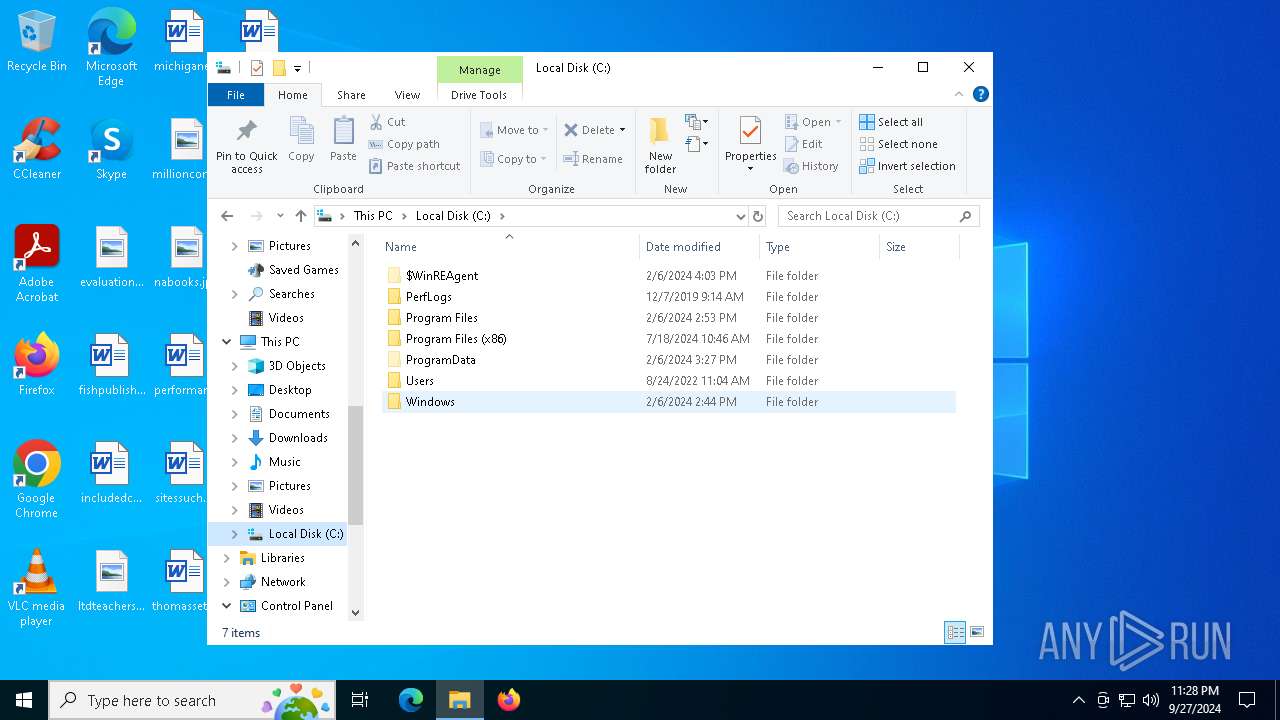Expand the address bar history dropdown
Viewport: 1280px width, 720px height.
(740, 216)
